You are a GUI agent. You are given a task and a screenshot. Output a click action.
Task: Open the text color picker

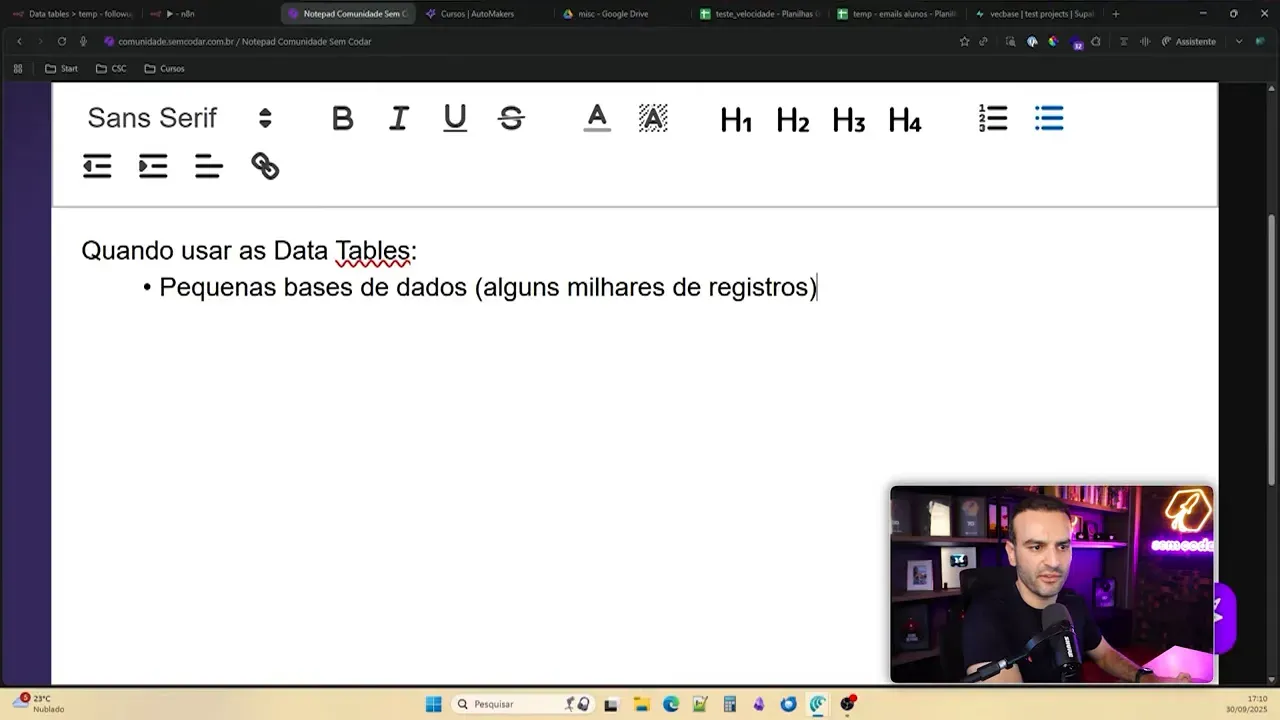[x=597, y=117]
